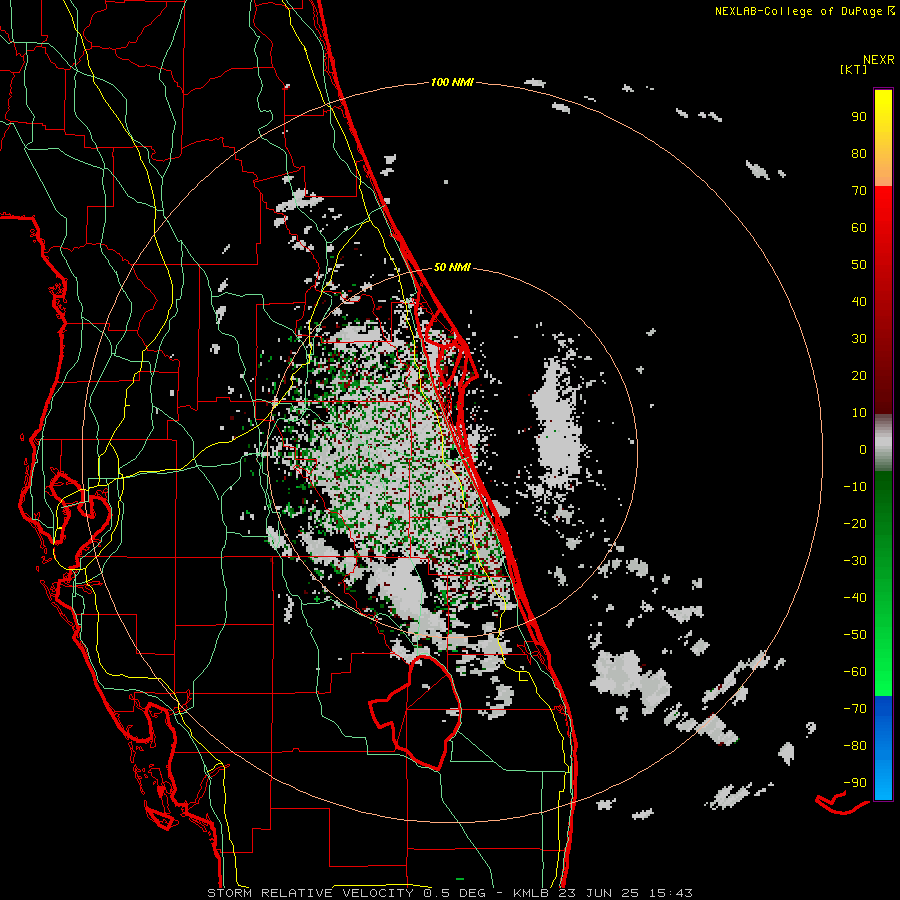Click the Lake Okeechobee outline on the map
900x900 pixels.
[416, 712]
